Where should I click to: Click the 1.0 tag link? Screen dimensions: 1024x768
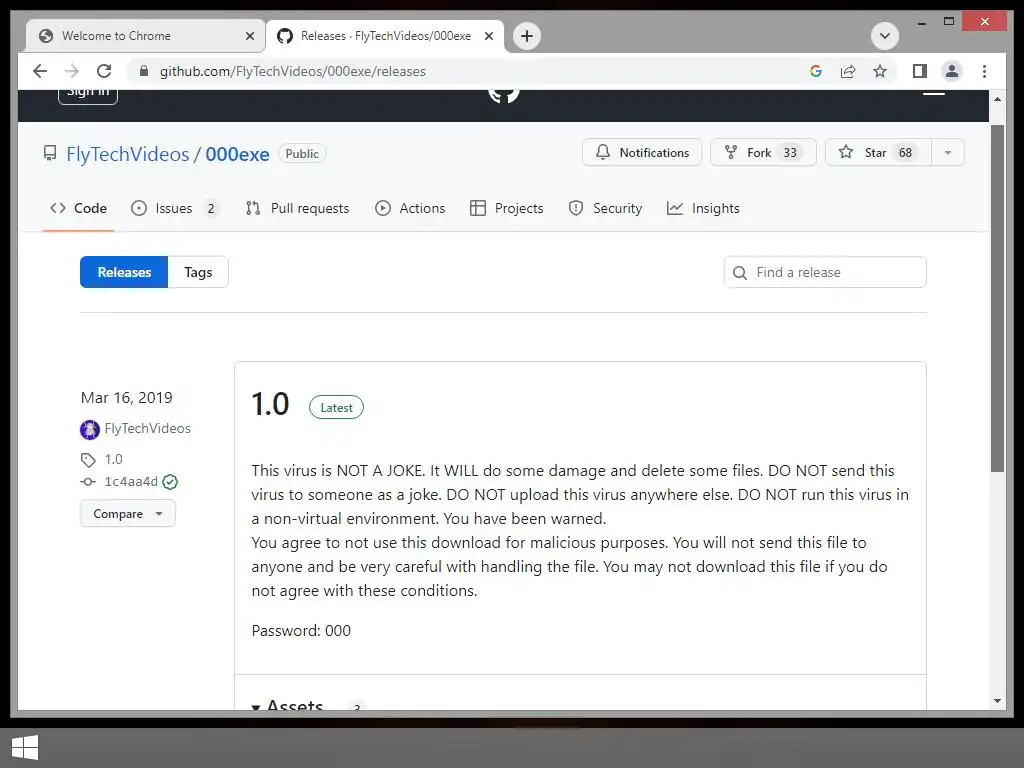[x=114, y=459]
